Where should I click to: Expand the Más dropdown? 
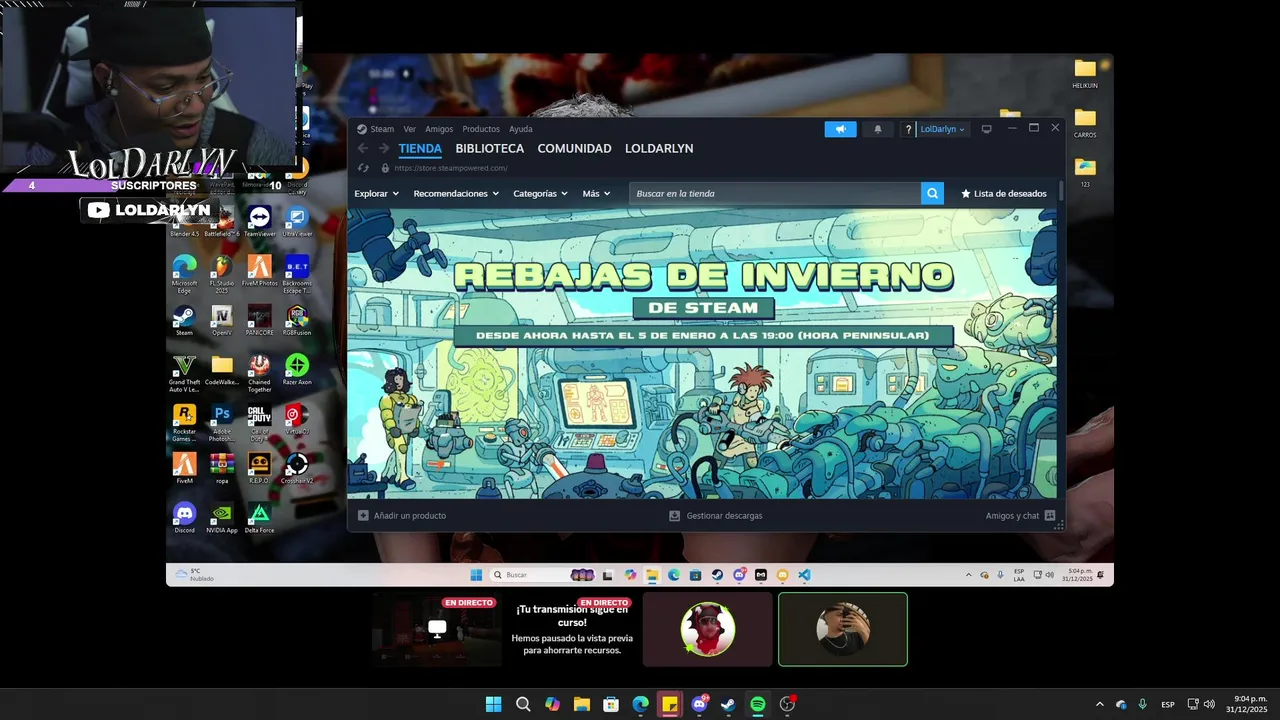pos(596,193)
